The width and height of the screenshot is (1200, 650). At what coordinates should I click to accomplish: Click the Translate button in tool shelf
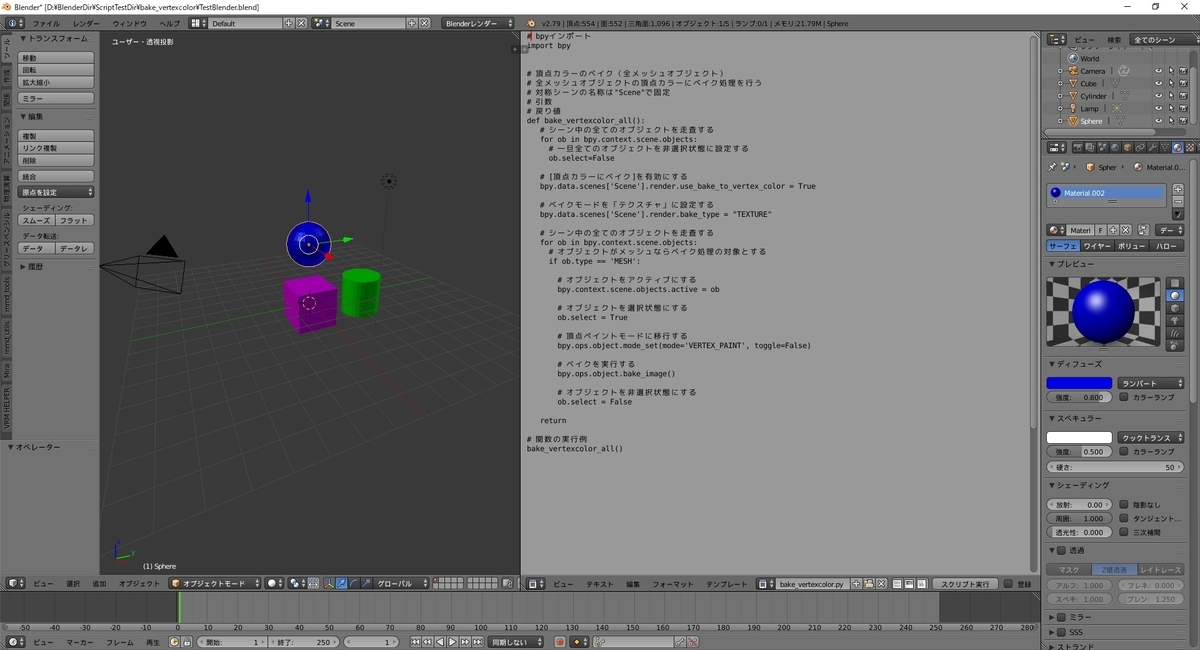click(x=57, y=58)
